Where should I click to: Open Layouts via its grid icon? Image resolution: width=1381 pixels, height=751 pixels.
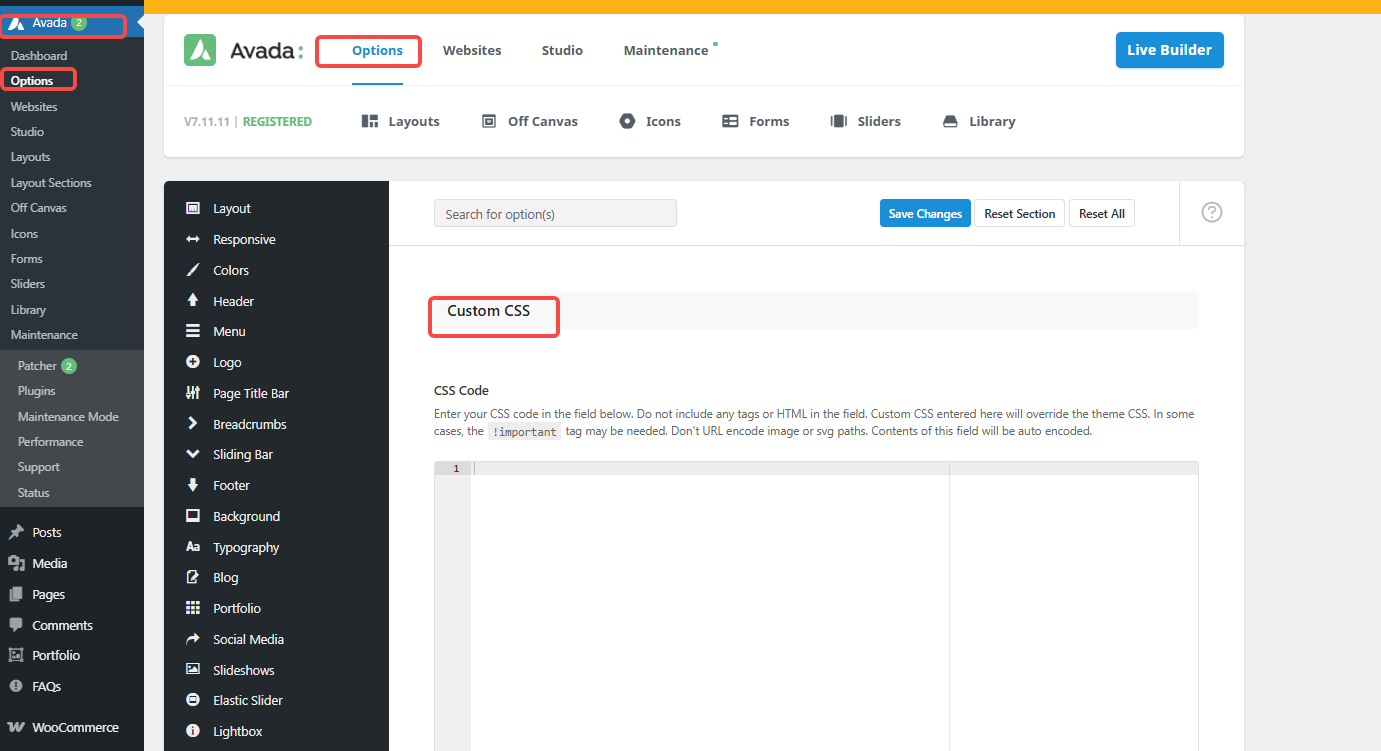[x=370, y=121]
